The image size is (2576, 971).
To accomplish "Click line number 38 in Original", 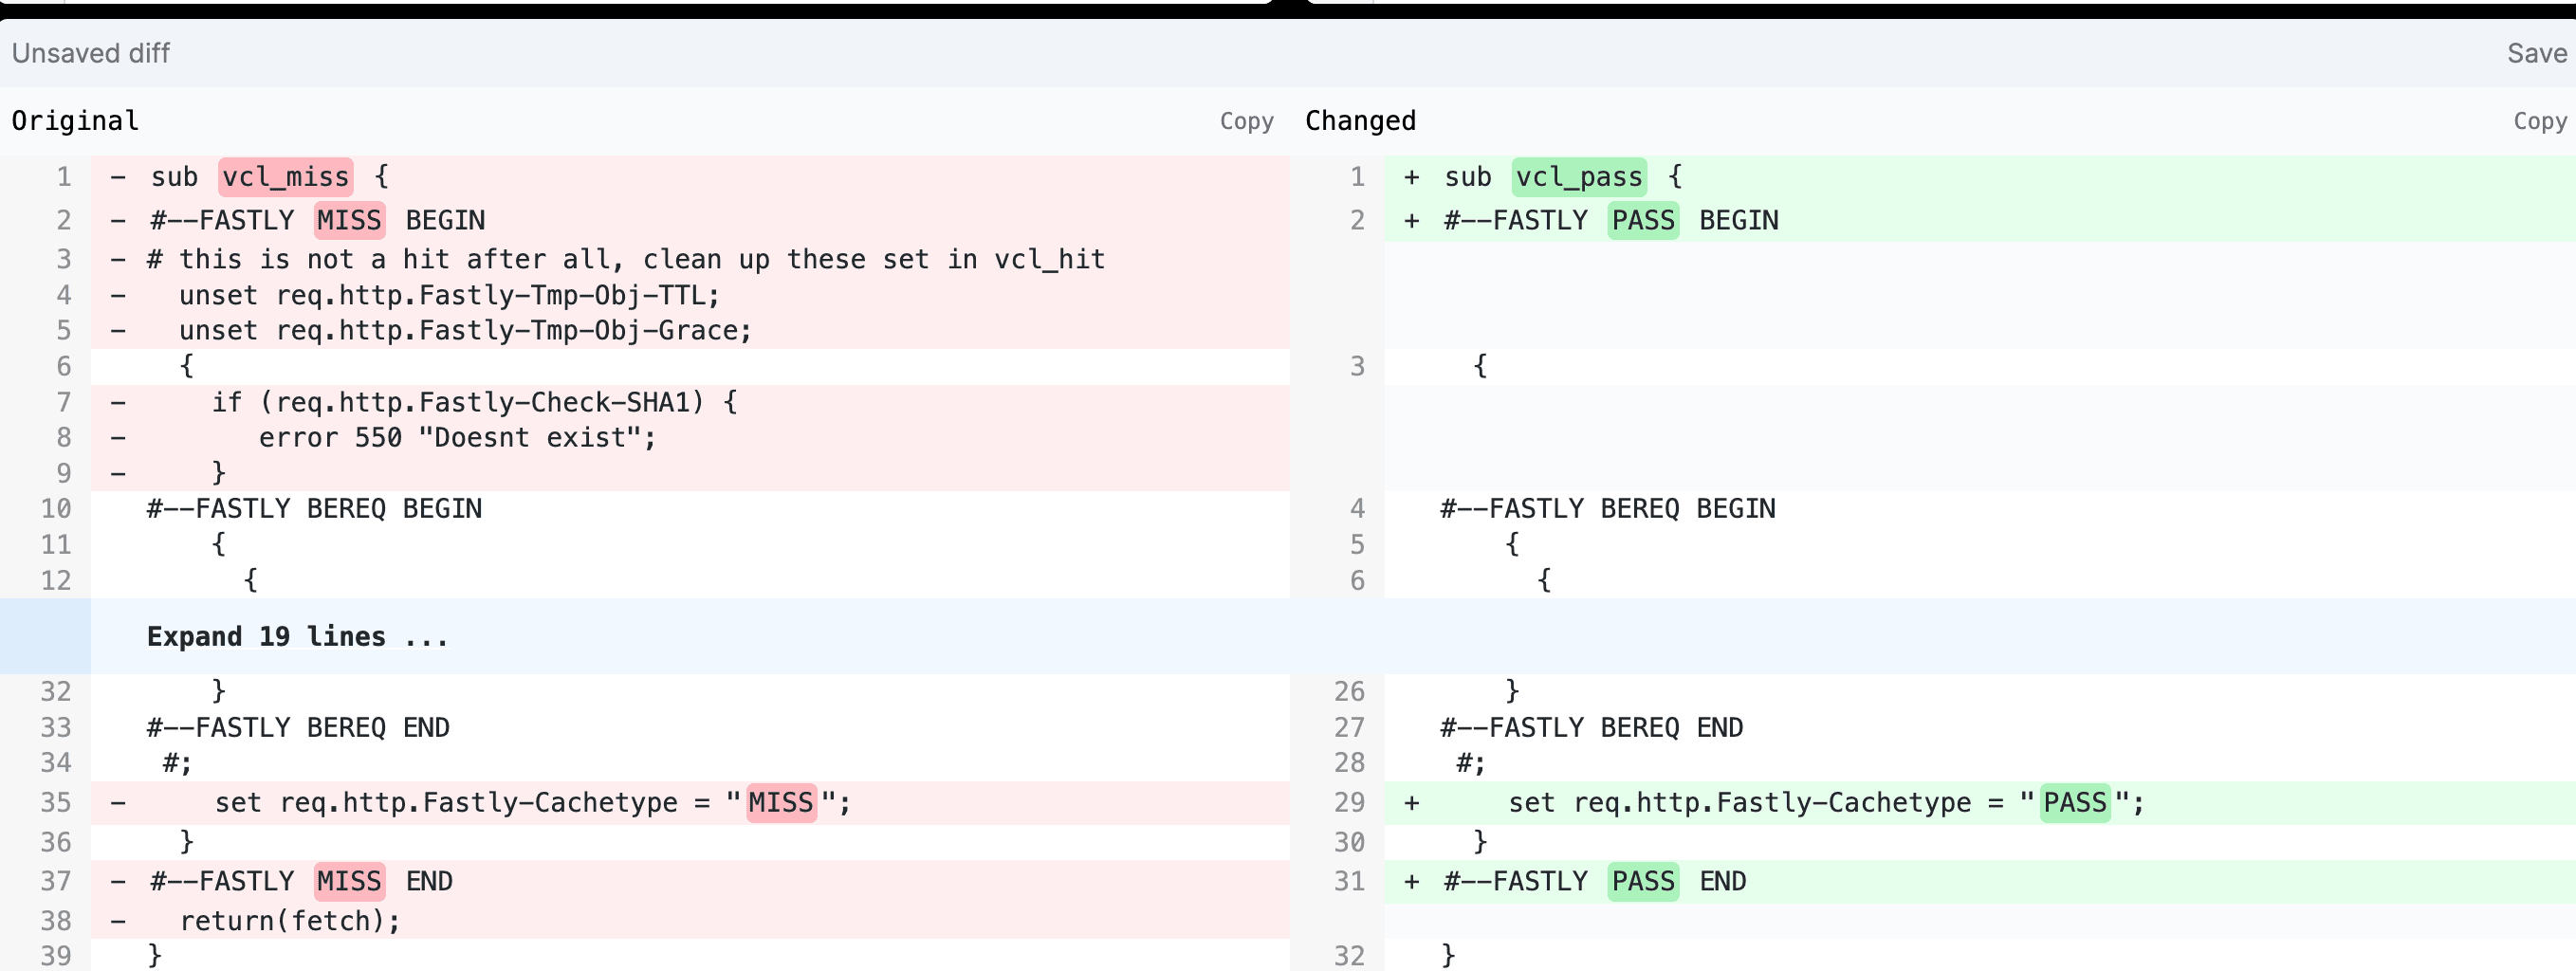I will tap(56, 921).
